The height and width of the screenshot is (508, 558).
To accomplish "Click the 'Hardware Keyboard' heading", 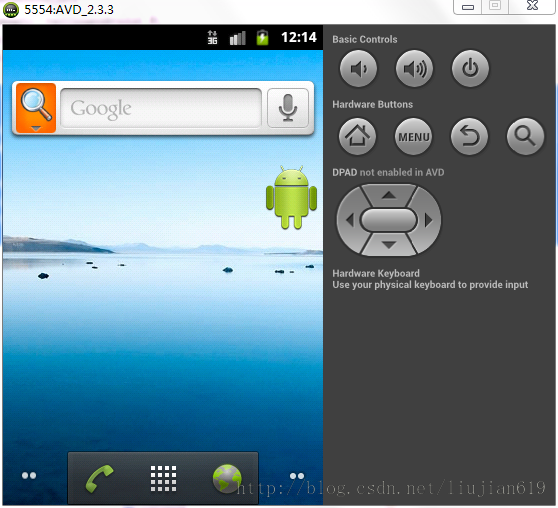I will coord(376,273).
